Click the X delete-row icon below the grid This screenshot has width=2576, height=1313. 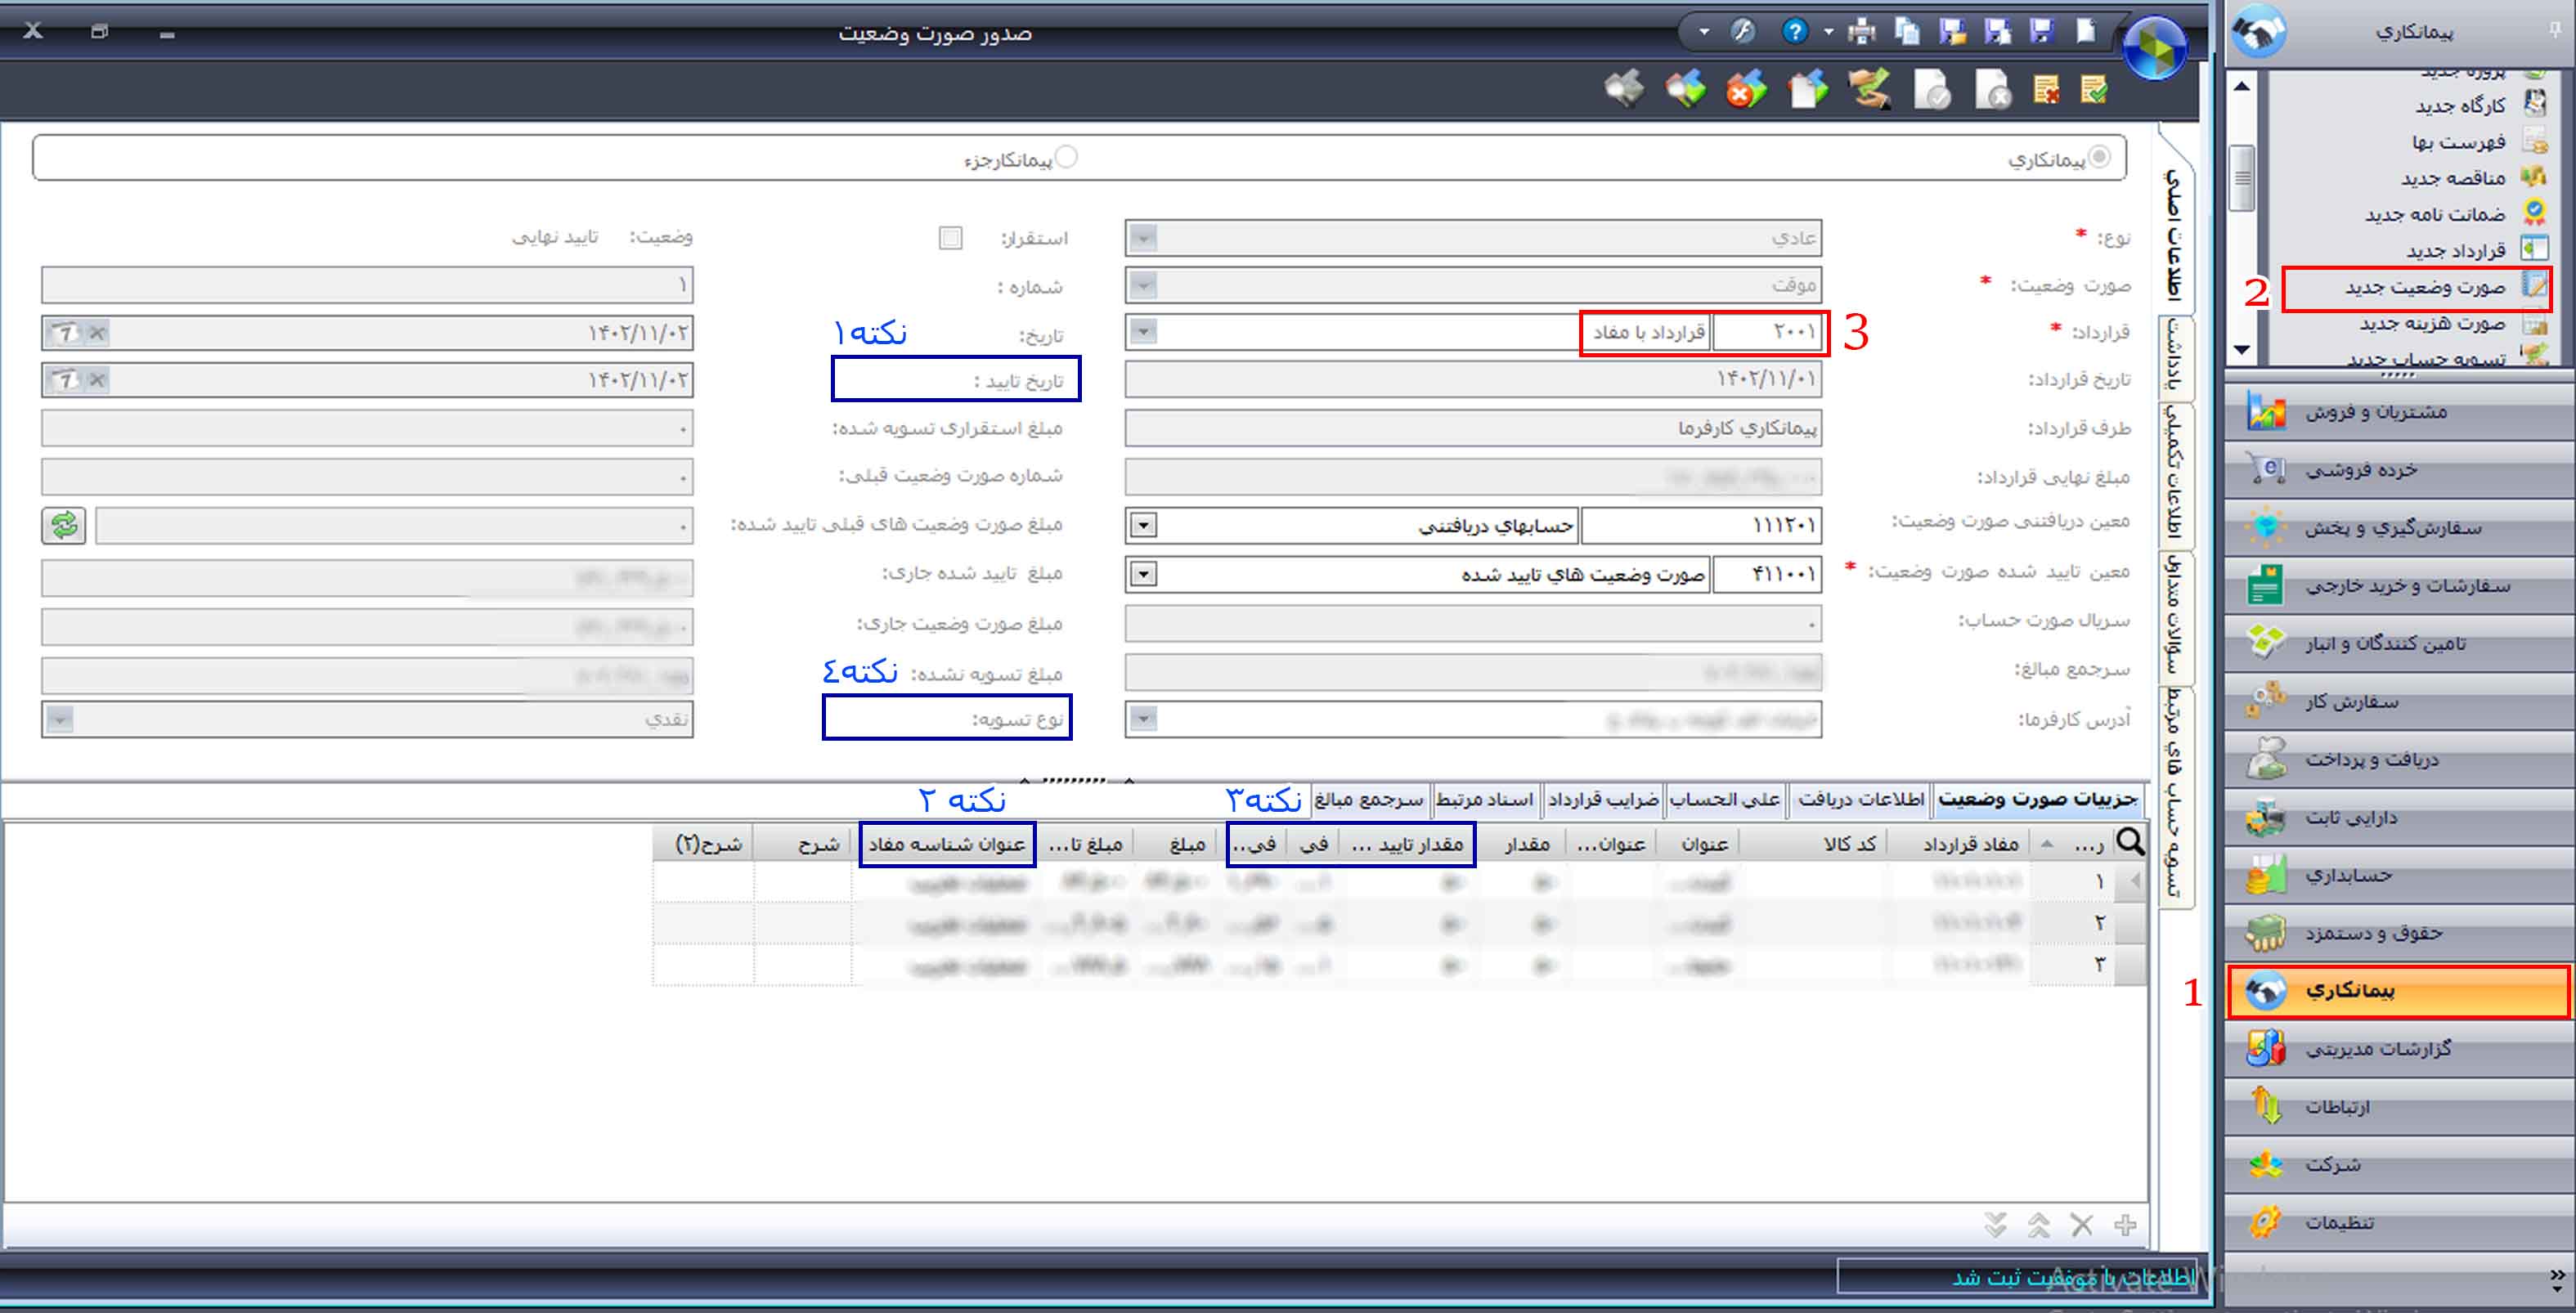[x=2082, y=1225]
